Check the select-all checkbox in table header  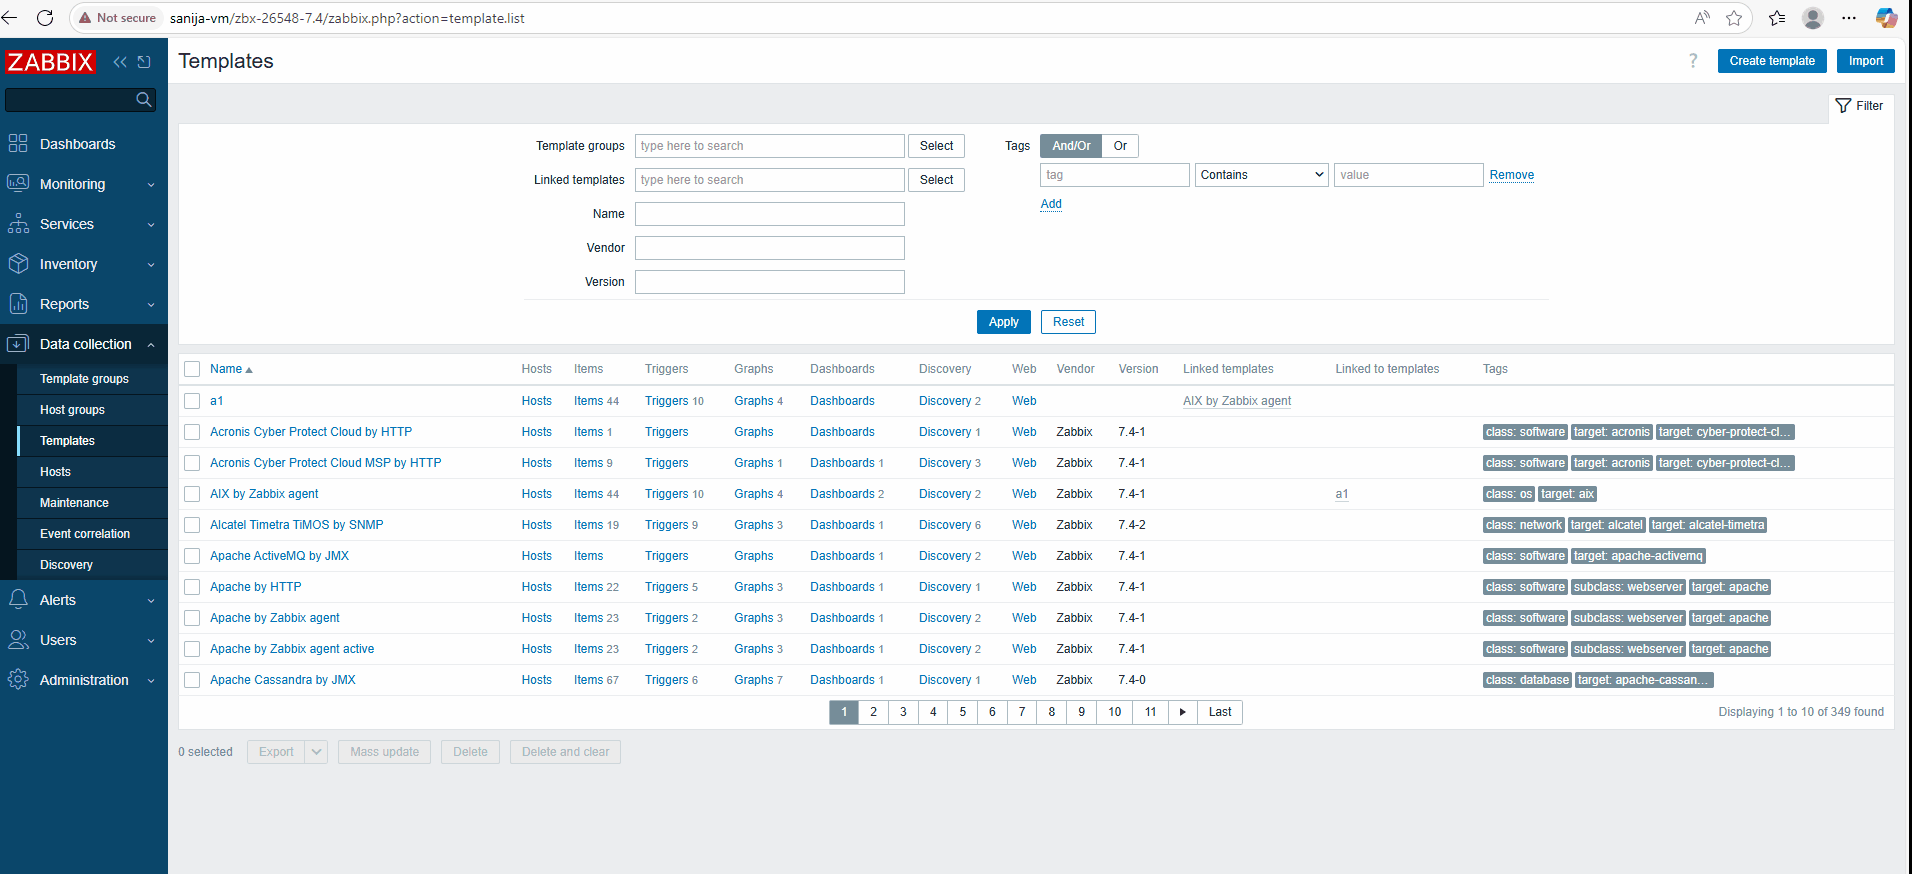click(192, 370)
